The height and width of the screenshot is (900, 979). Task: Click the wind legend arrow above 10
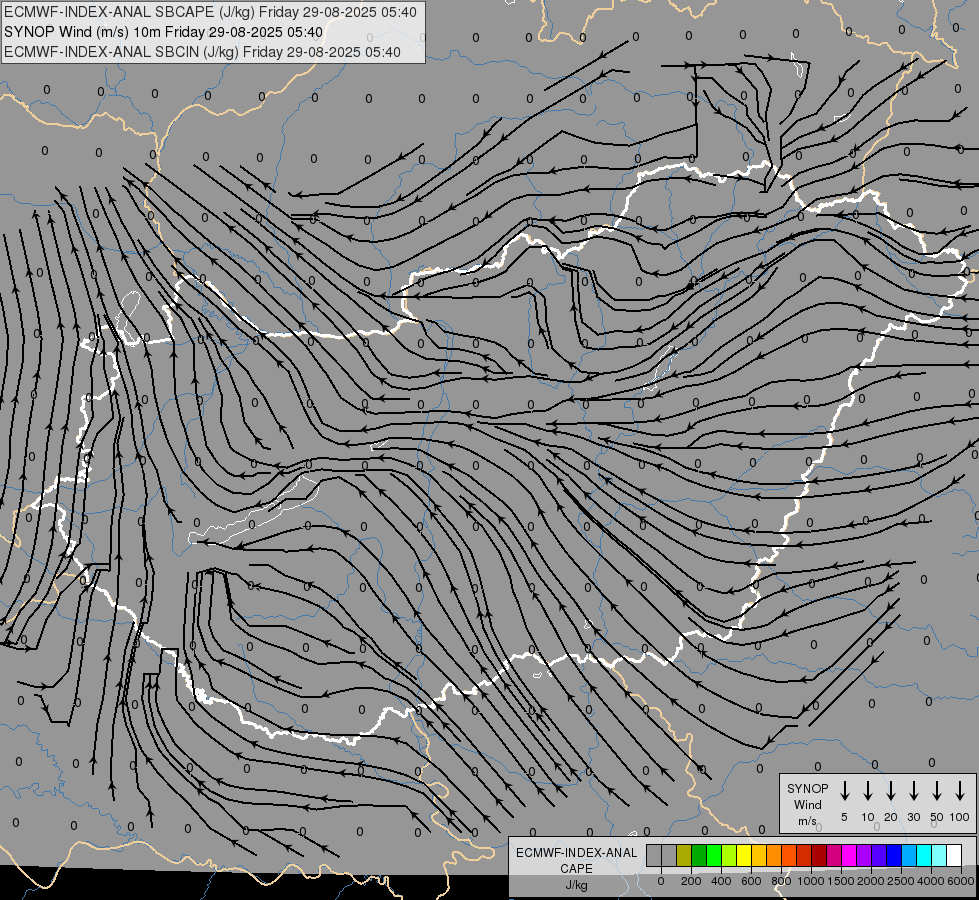point(868,791)
